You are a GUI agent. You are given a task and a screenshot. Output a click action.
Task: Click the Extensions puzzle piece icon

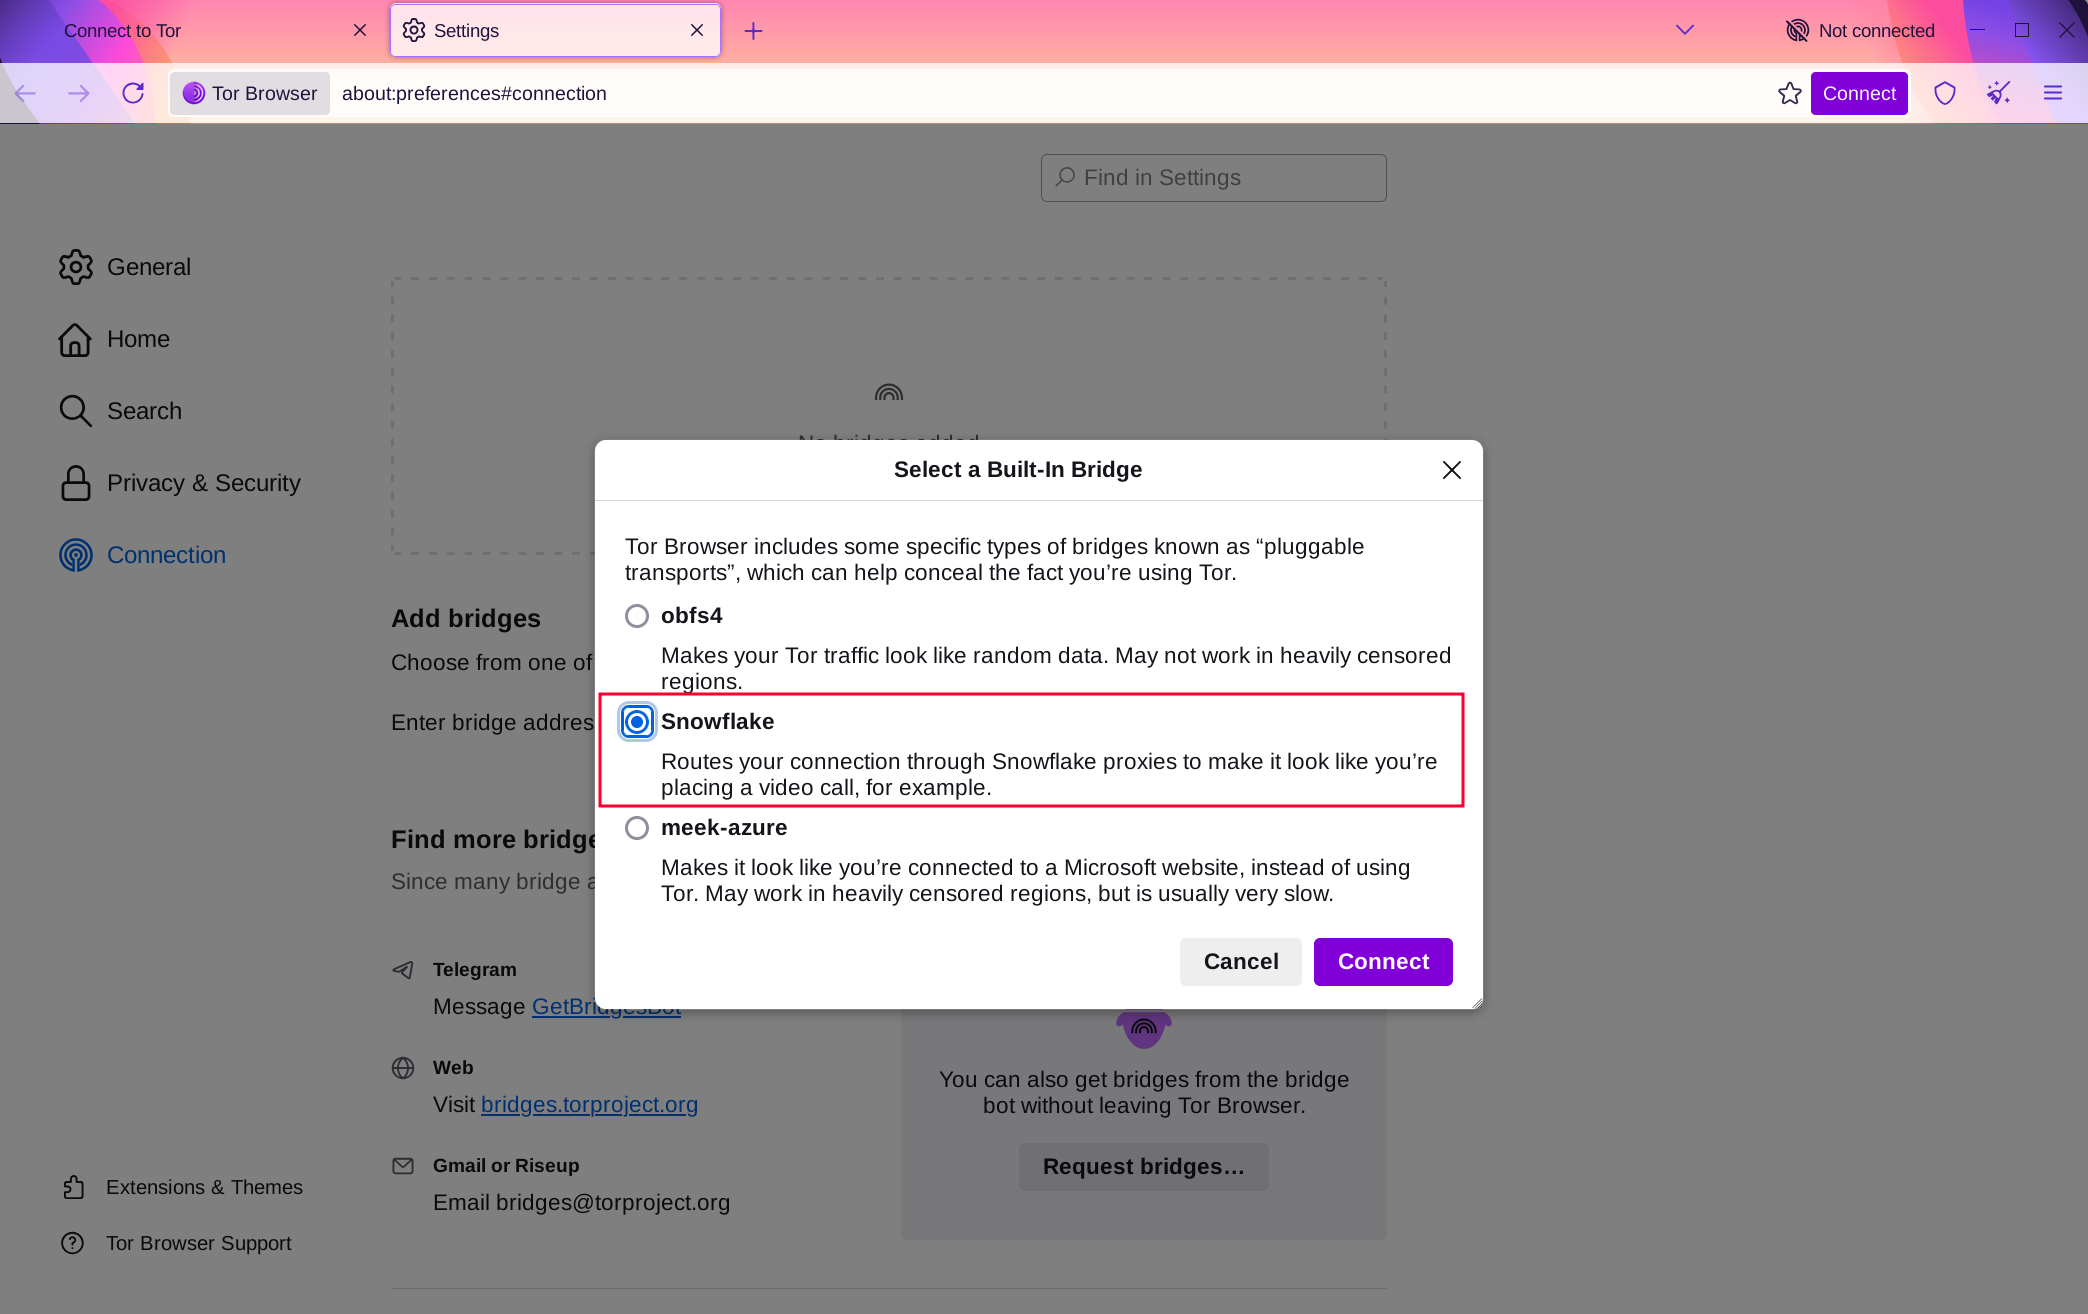74,1187
